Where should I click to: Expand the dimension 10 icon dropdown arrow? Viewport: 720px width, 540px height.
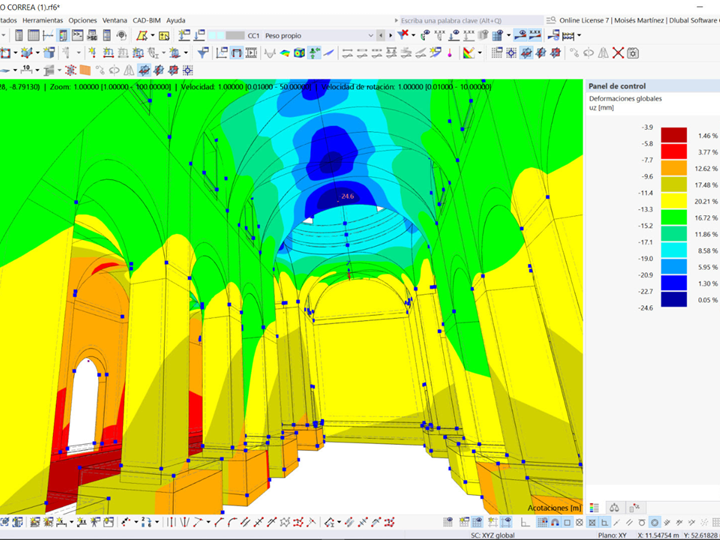pyautogui.click(x=37, y=70)
